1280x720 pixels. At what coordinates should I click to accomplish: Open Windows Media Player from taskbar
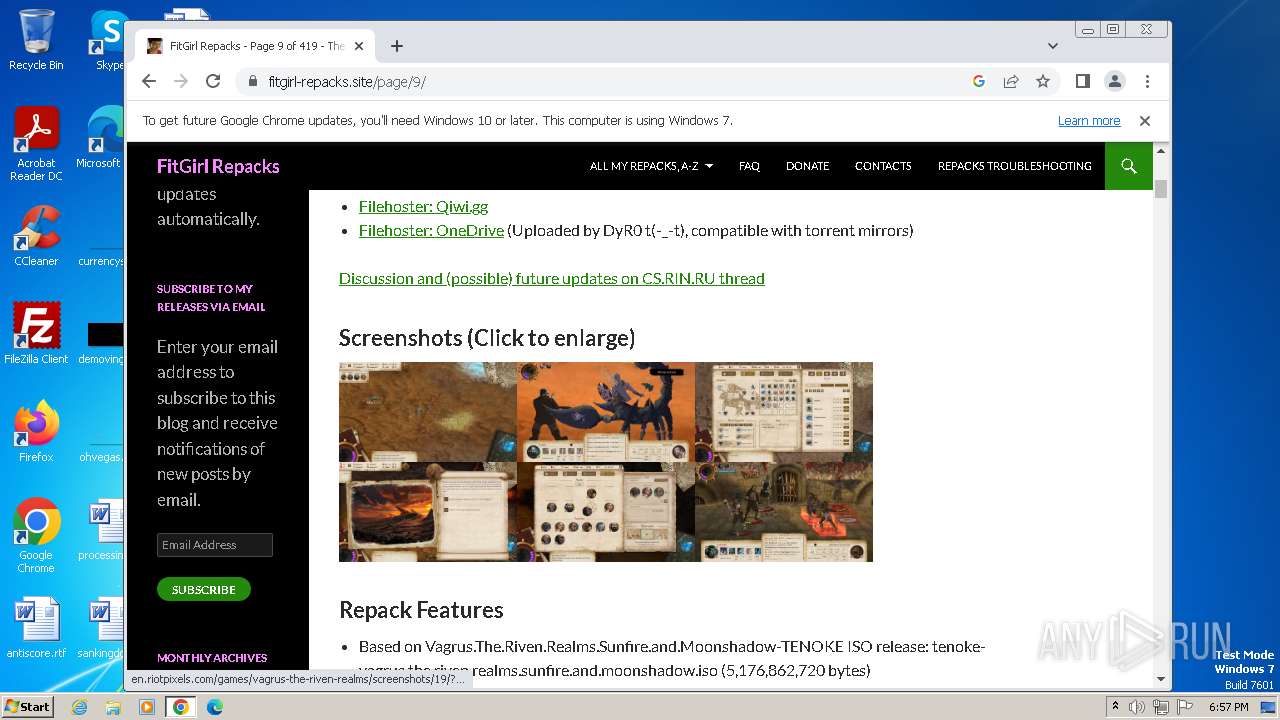(147, 707)
